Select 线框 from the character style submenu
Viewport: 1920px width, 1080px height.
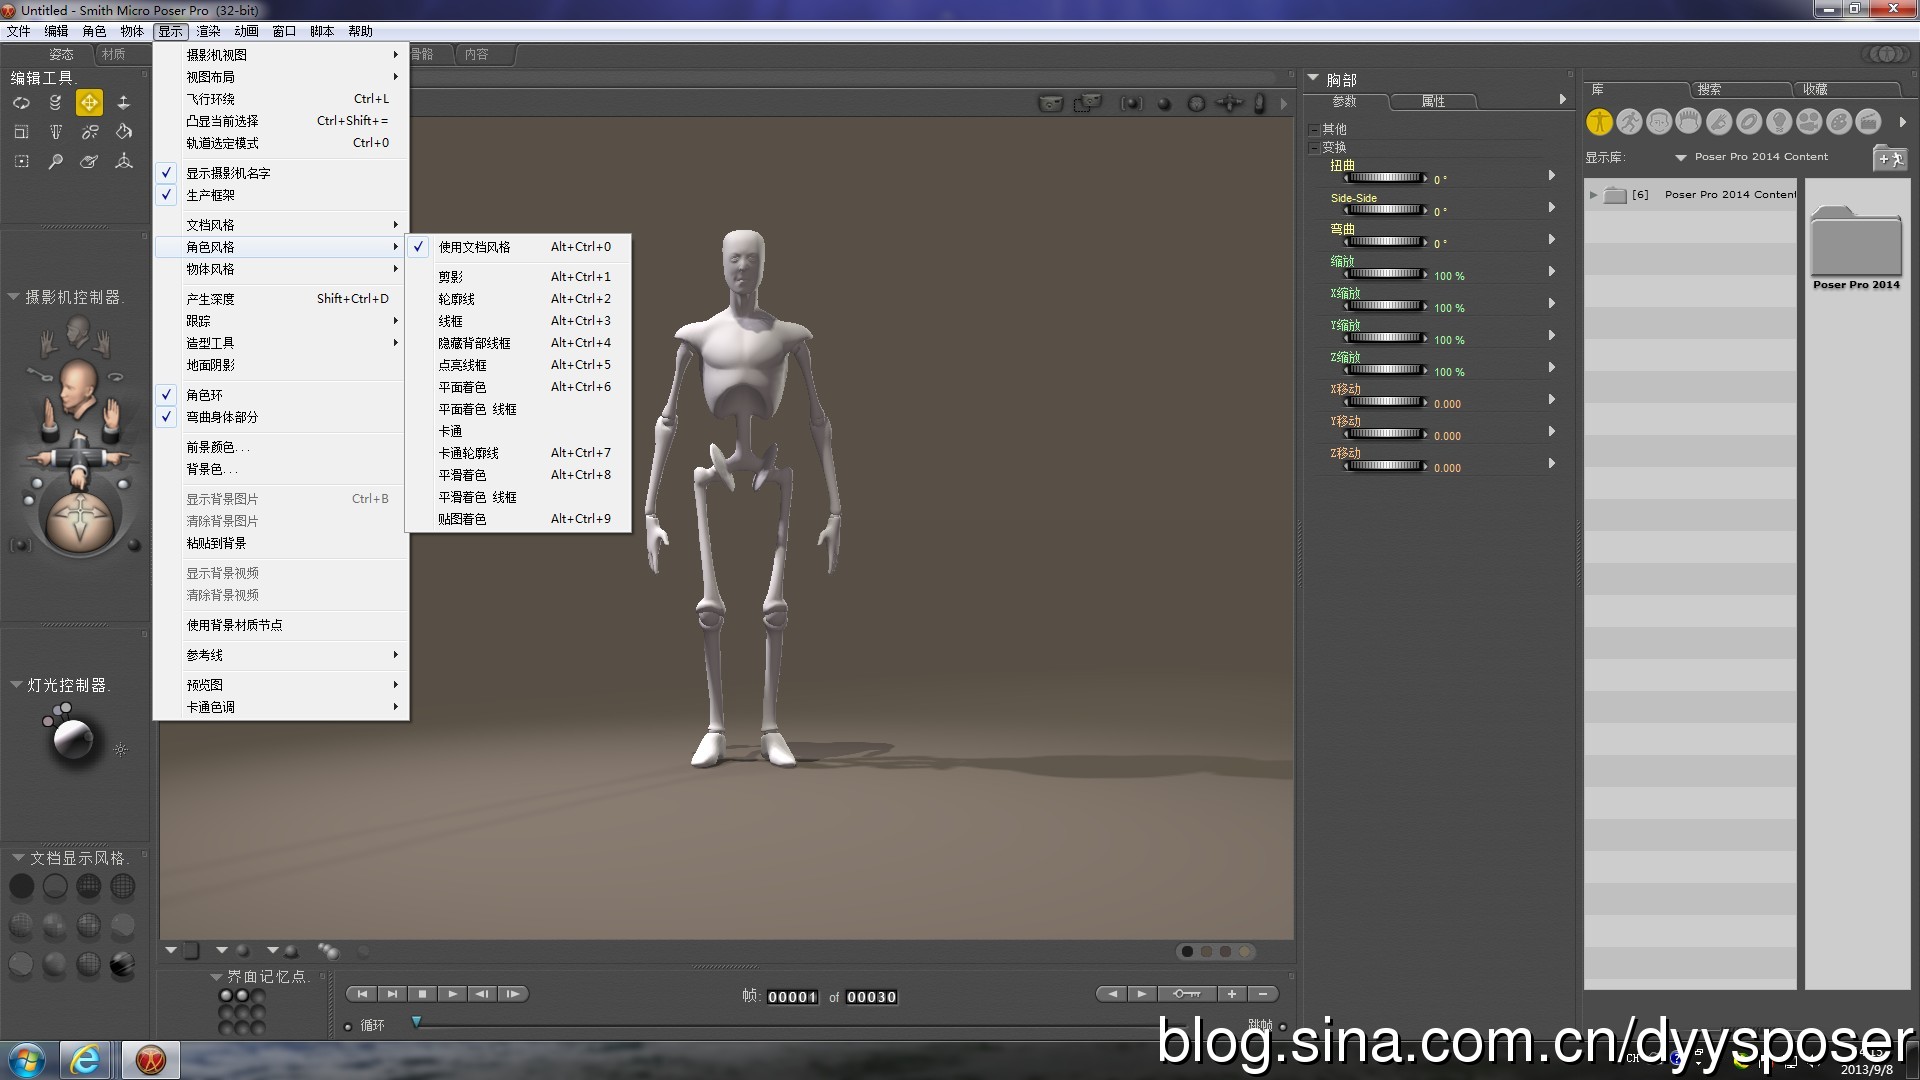click(x=450, y=320)
